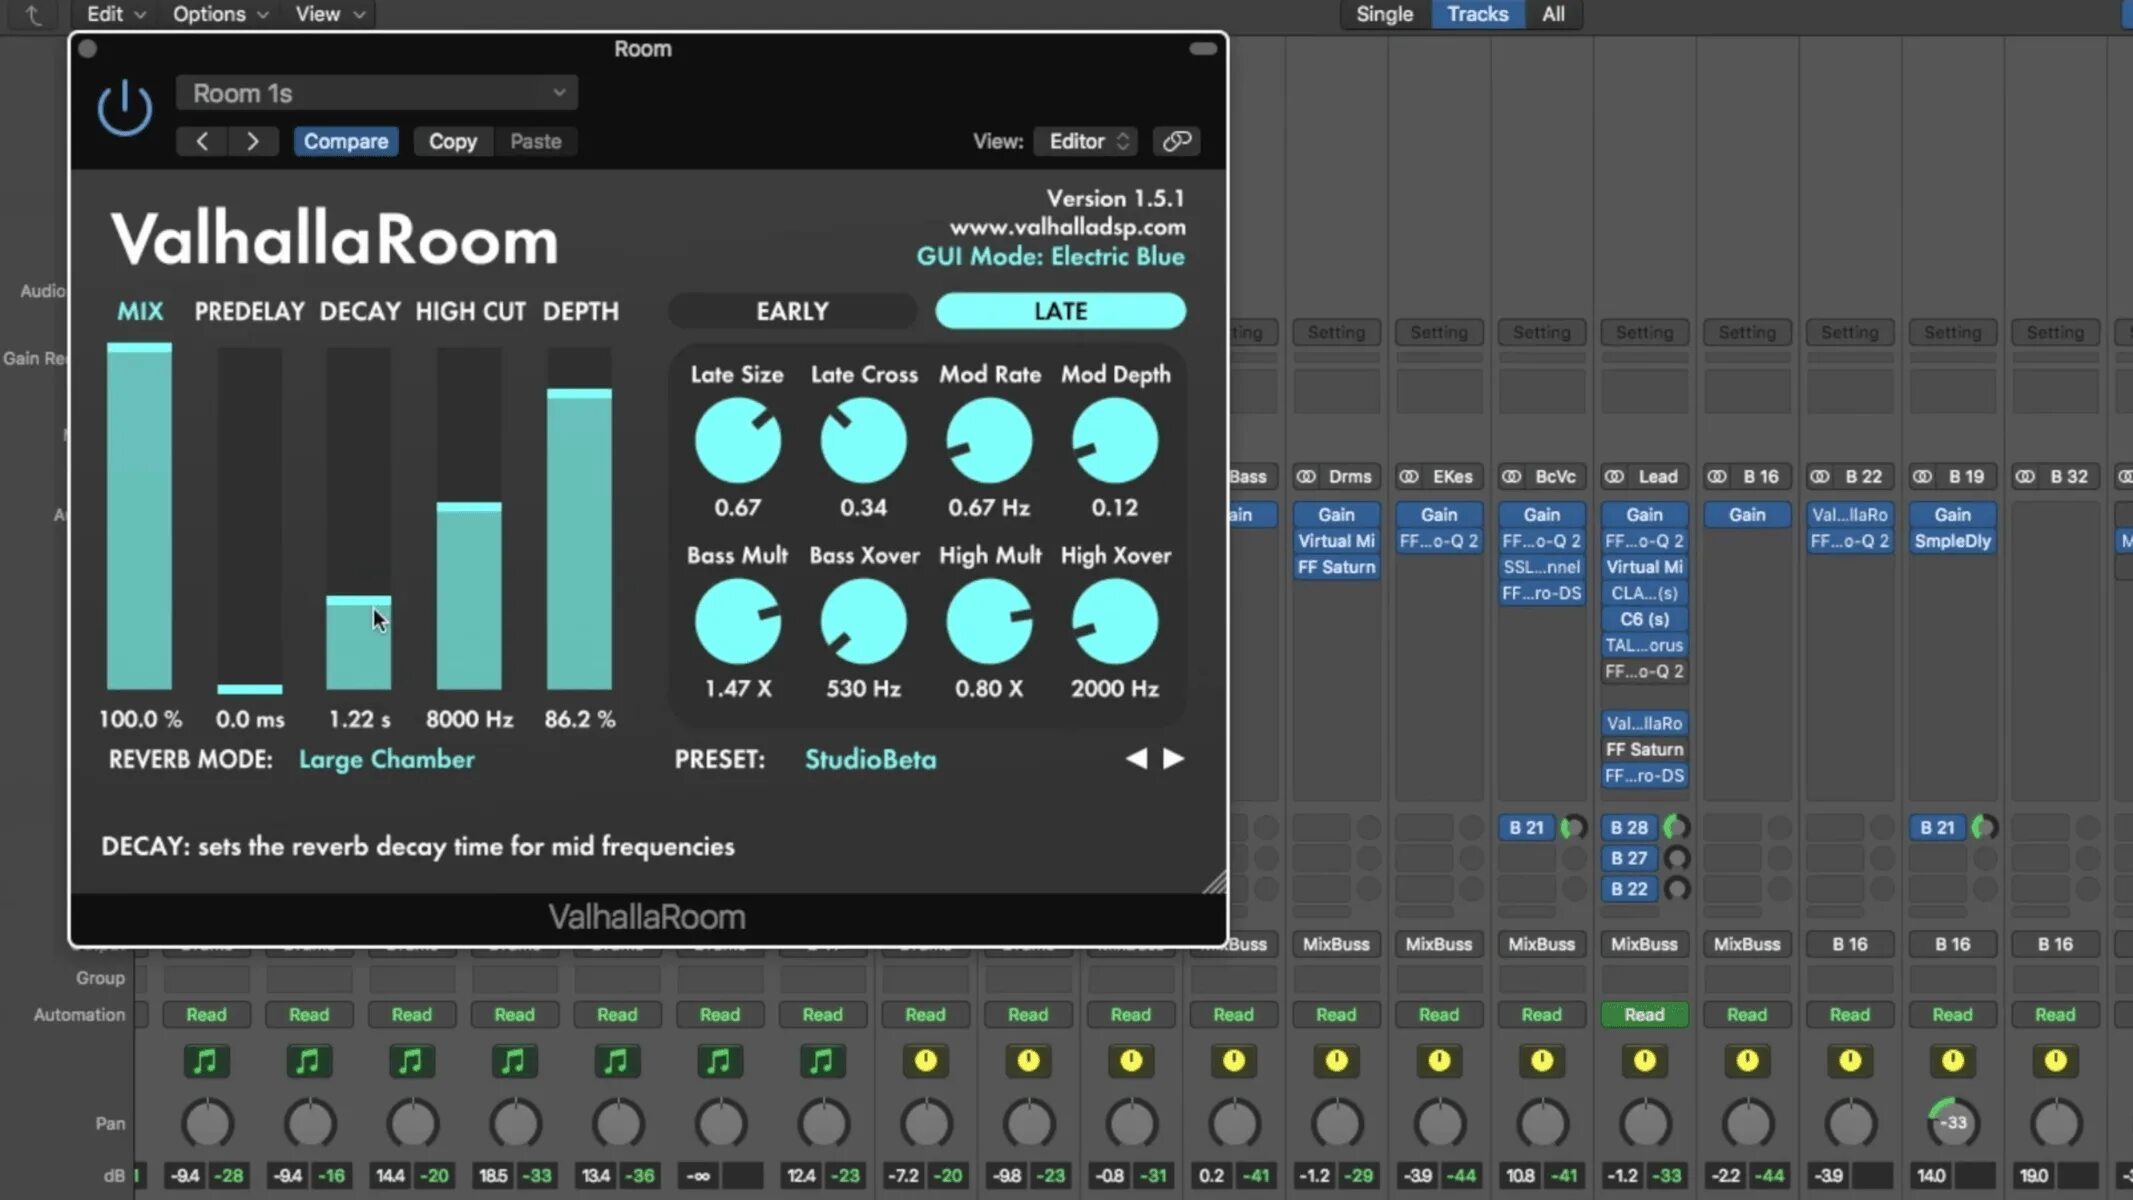This screenshot has width=2133, height=1200.
Task: Switch to the EARLY reverb section
Action: [792, 311]
